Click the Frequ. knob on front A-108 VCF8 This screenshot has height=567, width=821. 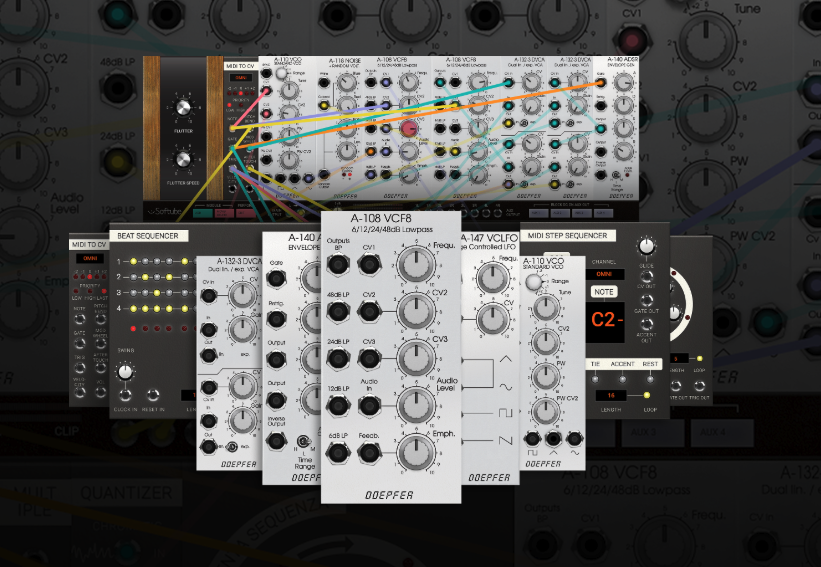416,264
